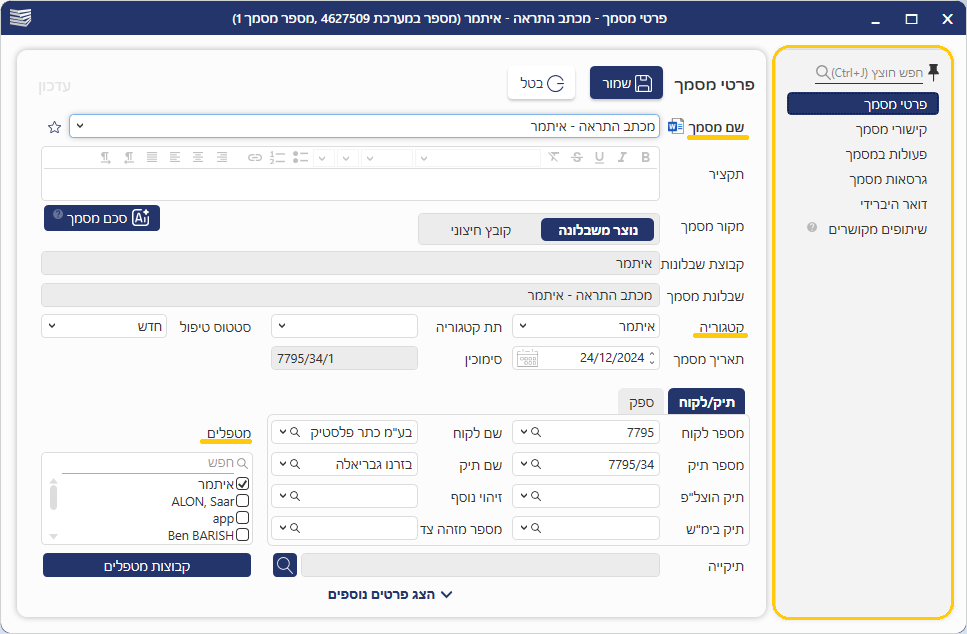
Task: Tick the Ben BARISH checkbox
Action: 242,535
